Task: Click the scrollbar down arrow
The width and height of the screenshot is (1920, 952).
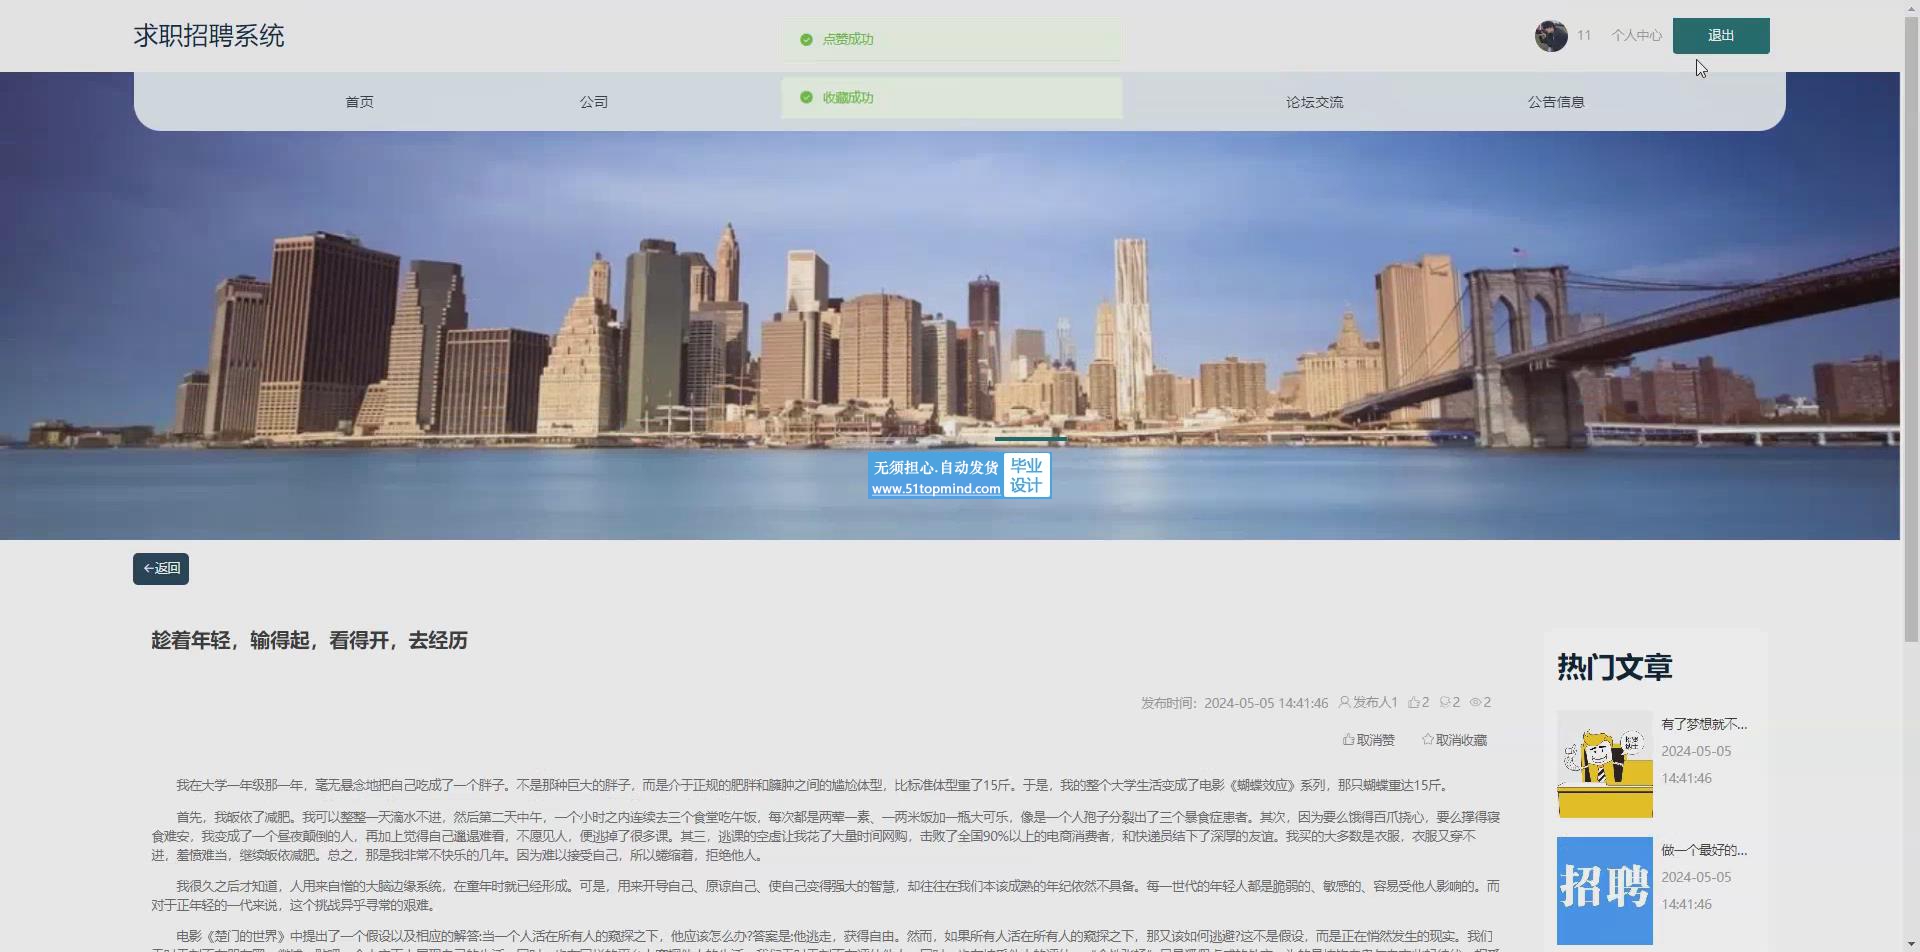Action: pos(1911,943)
